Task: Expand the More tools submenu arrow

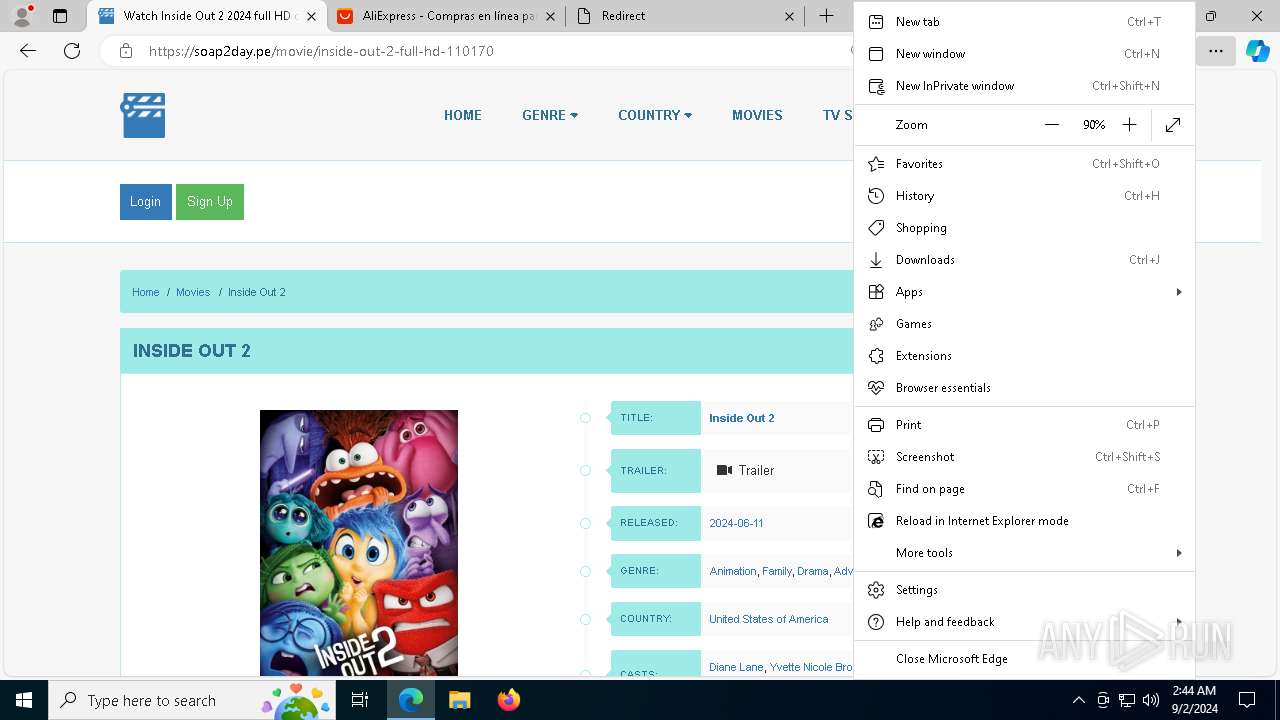Action: pos(1179,553)
